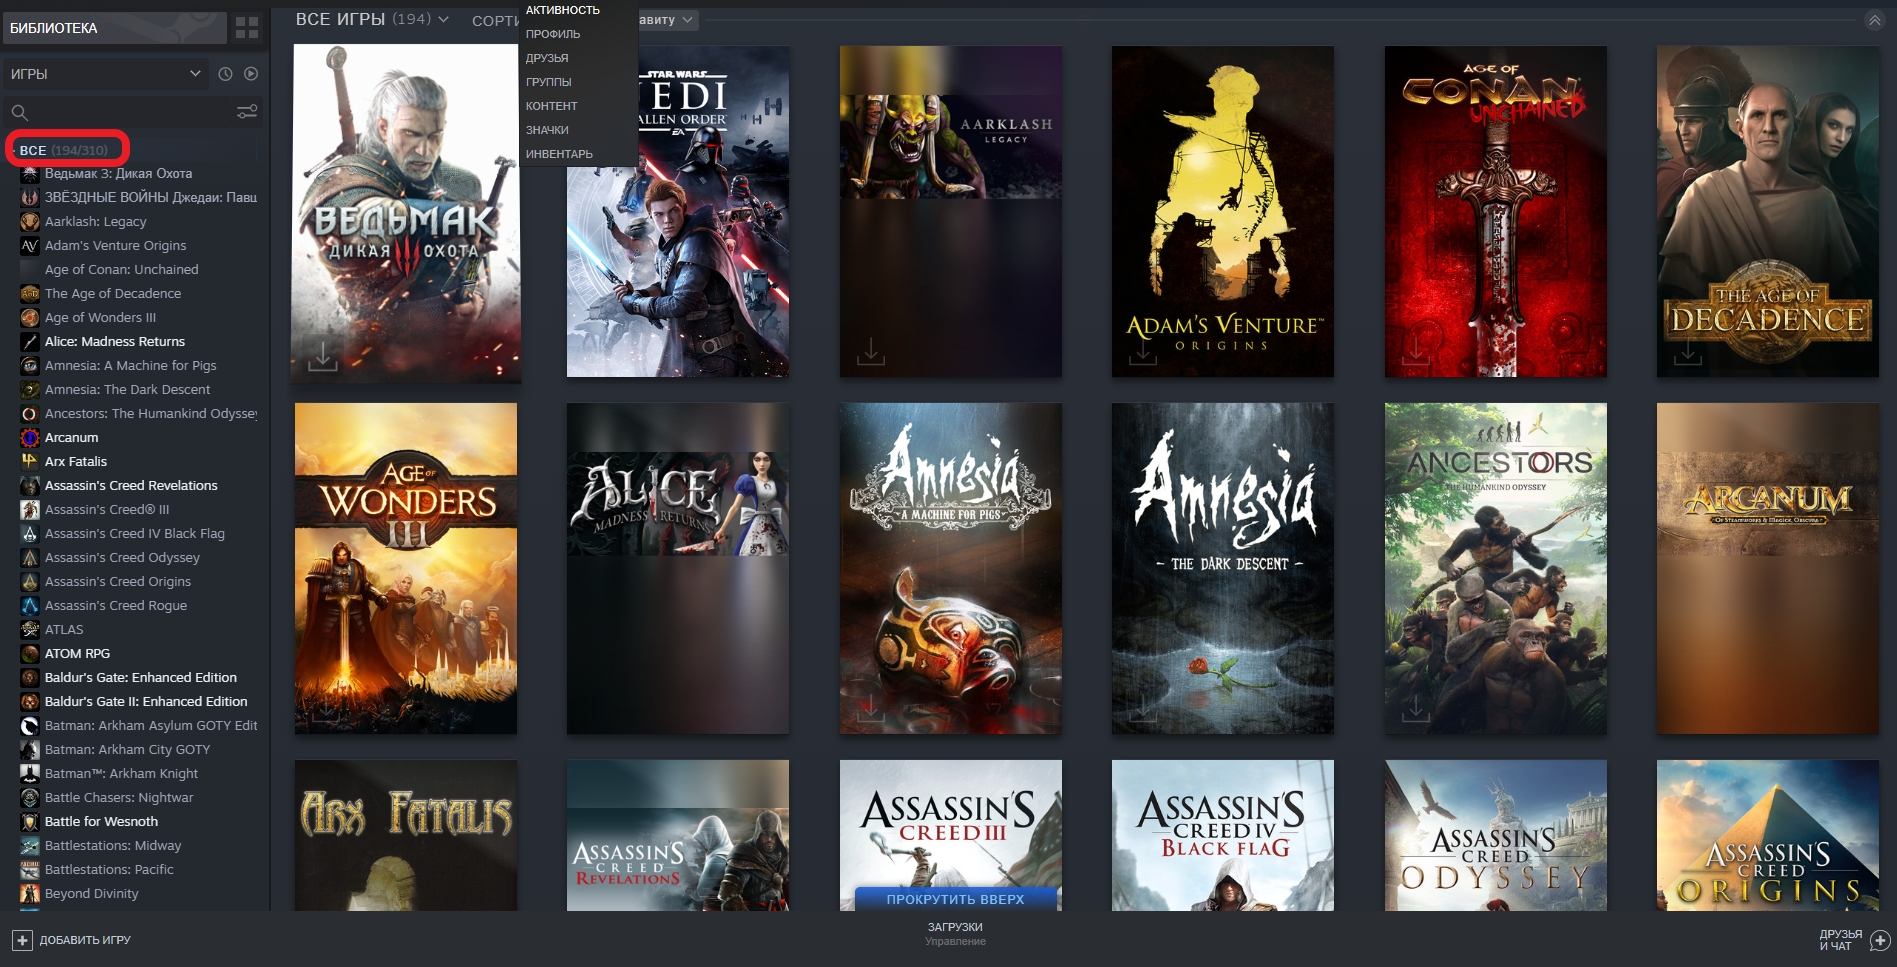Viewport: 1897px width, 967px height.
Task: Toggle sort by recent activity clock
Action: [x=225, y=74]
